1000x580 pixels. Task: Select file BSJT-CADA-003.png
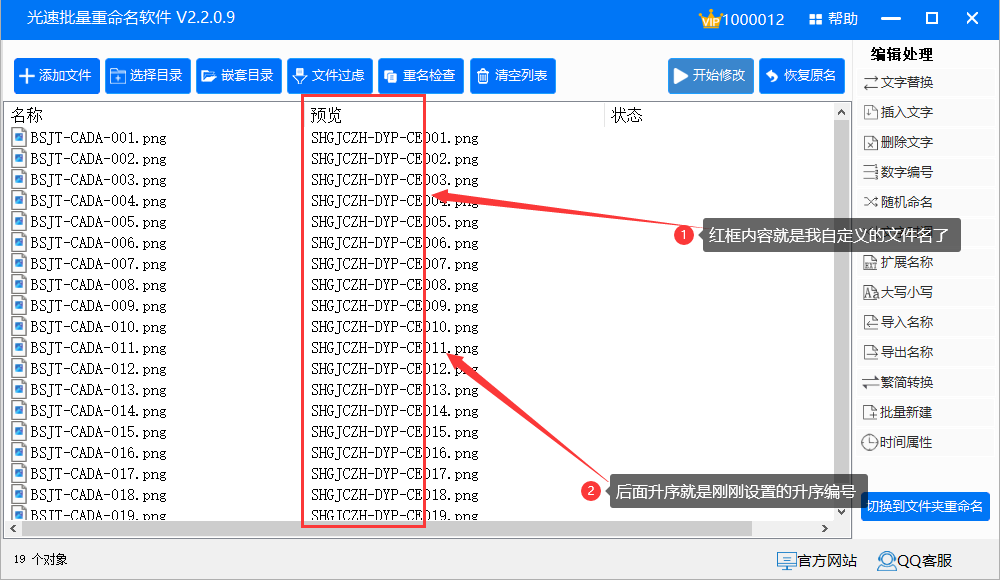(x=98, y=180)
